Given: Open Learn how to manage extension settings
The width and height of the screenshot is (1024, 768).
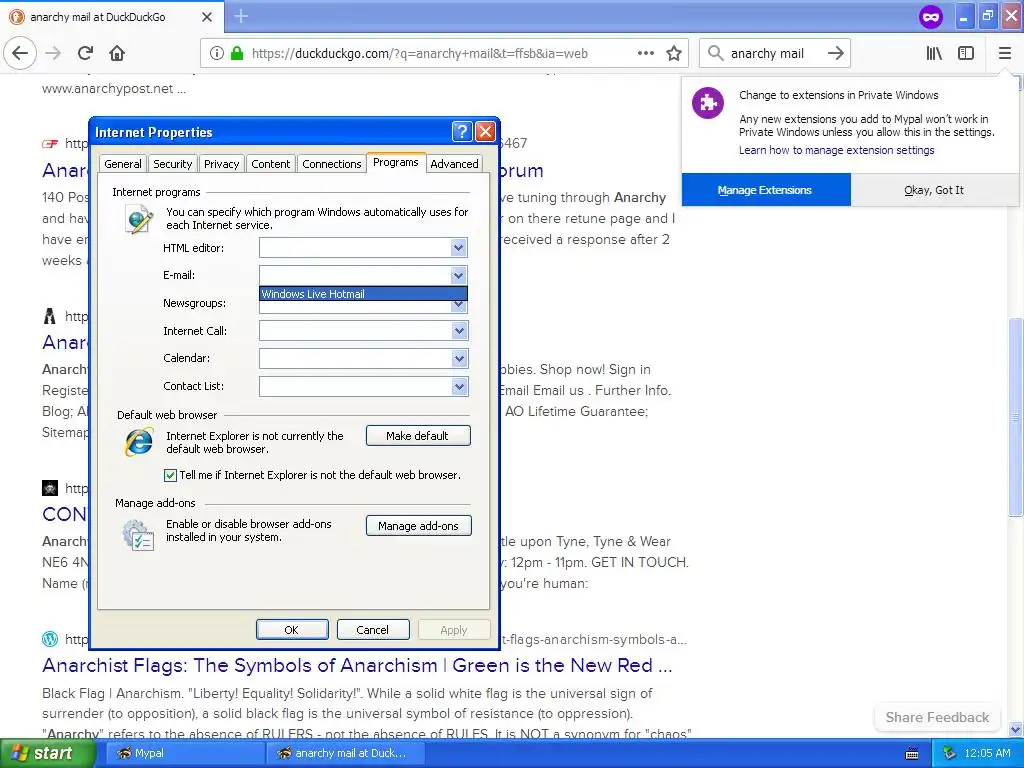Looking at the screenshot, I should [837, 150].
